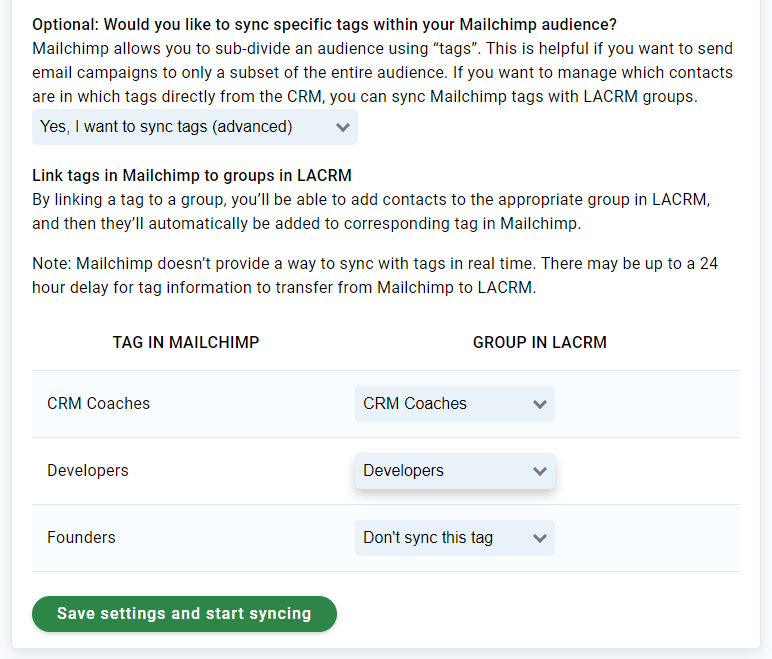Click the "By linking a tag" description text
The width and height of the screenshot is (772, 659).
pos(370,211)
